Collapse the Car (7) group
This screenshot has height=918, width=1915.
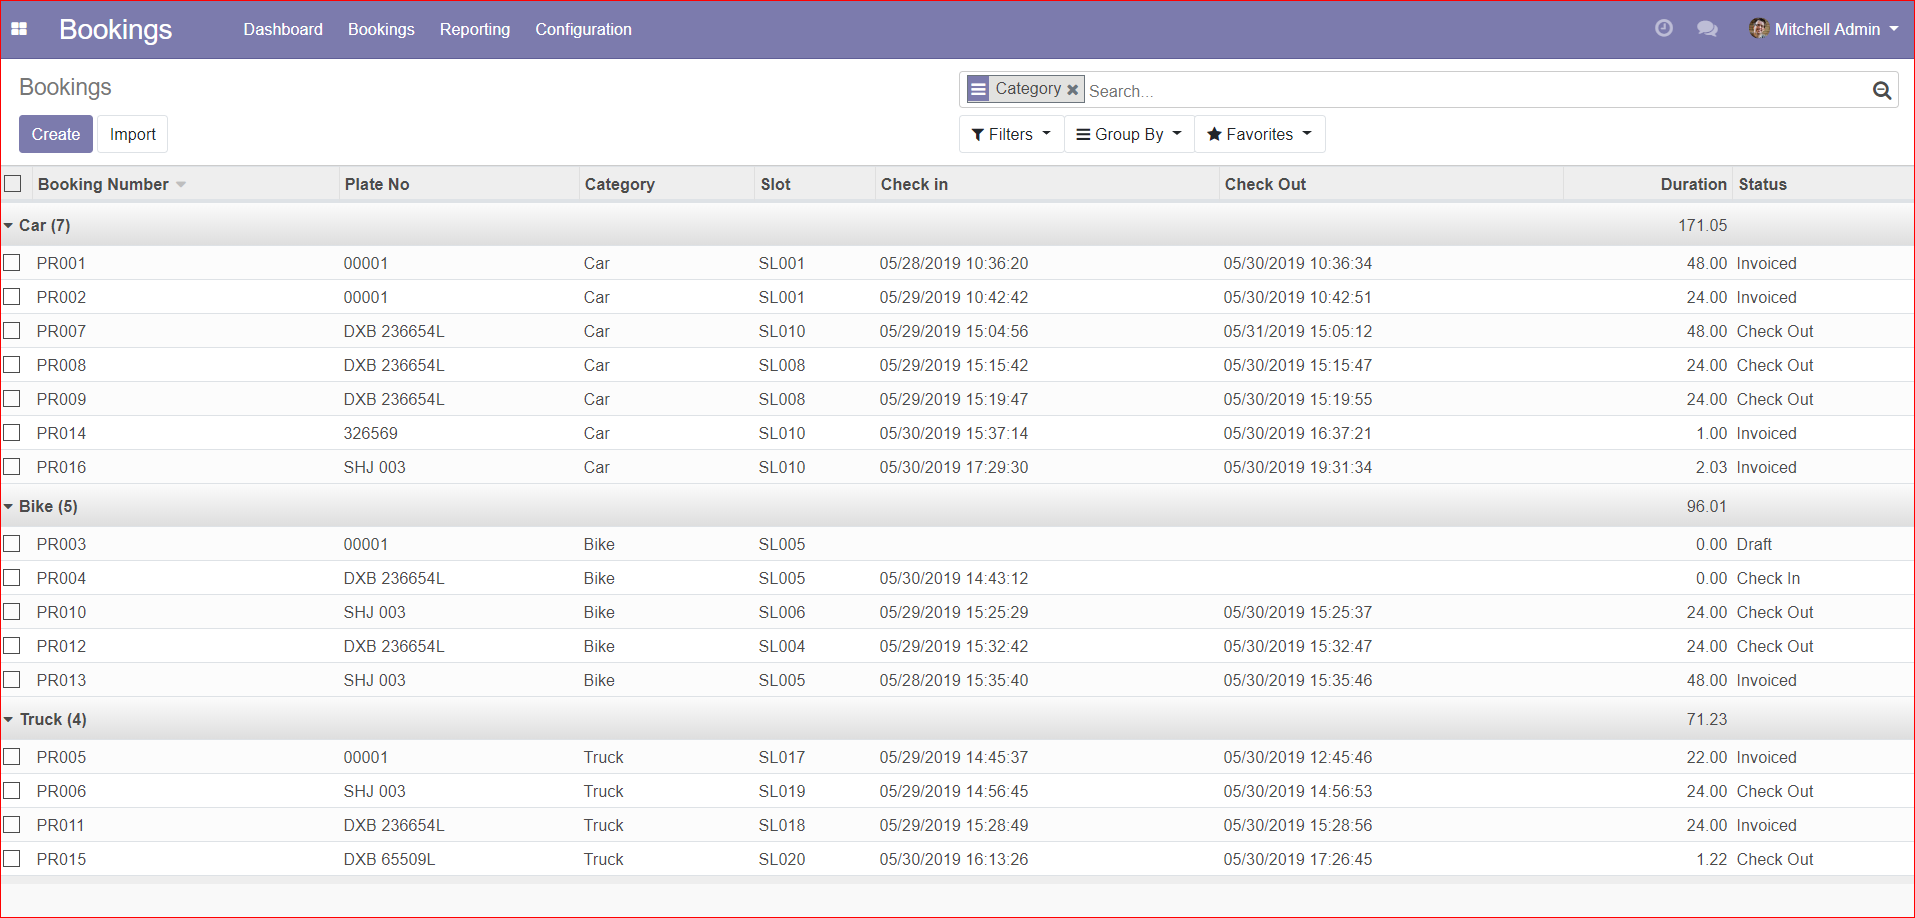pos(36,226)
